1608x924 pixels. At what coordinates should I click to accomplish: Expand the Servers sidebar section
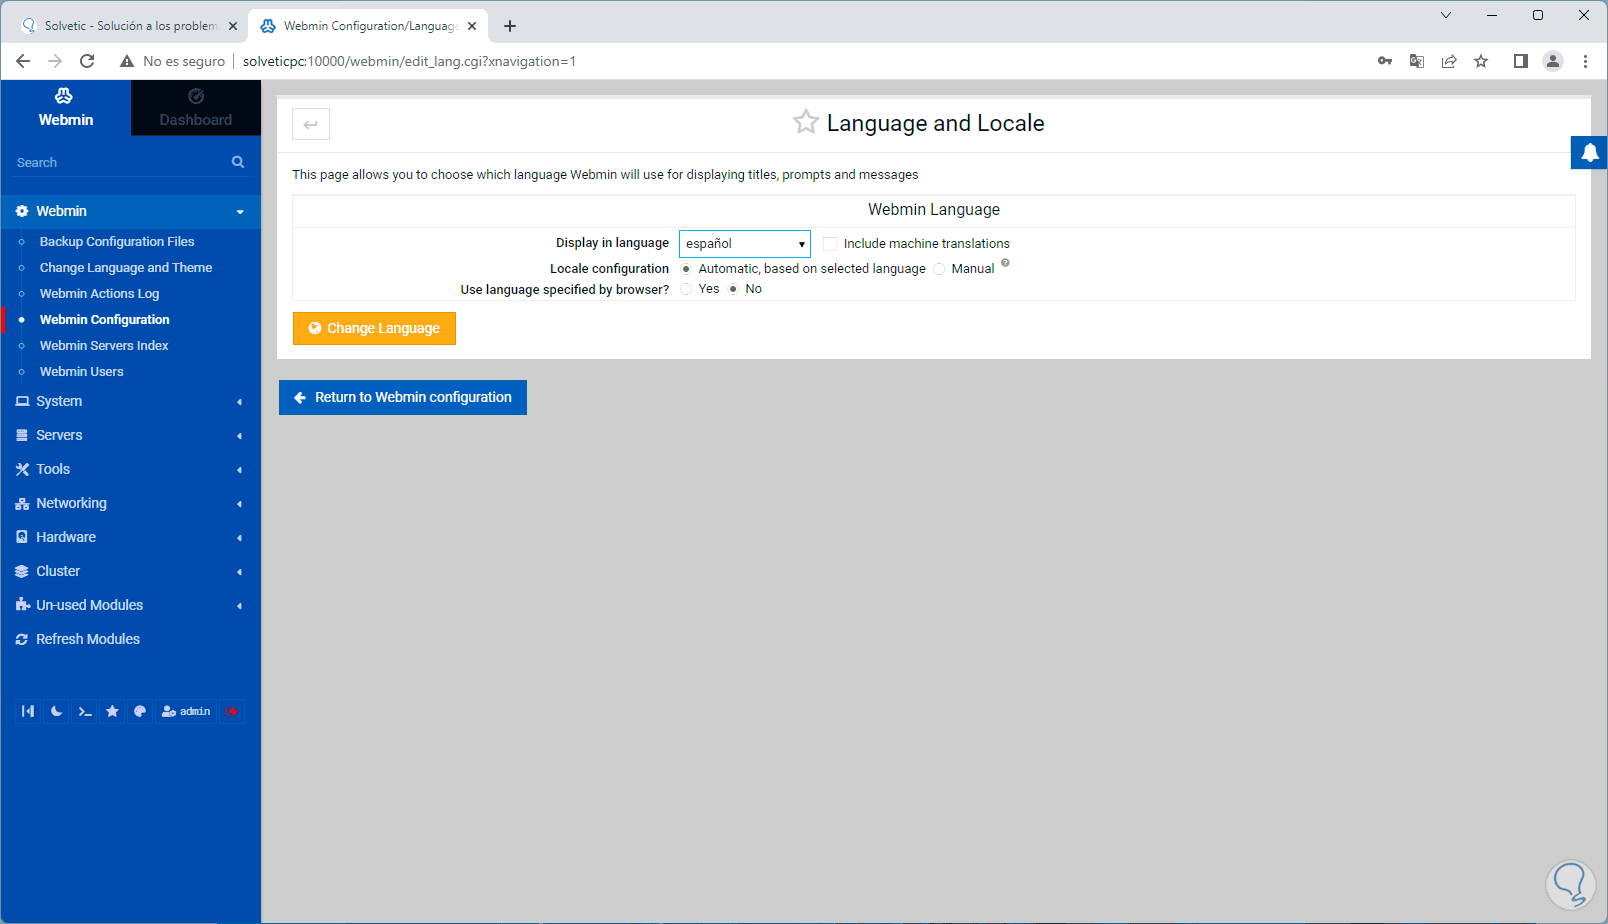[x=130, y=435]
